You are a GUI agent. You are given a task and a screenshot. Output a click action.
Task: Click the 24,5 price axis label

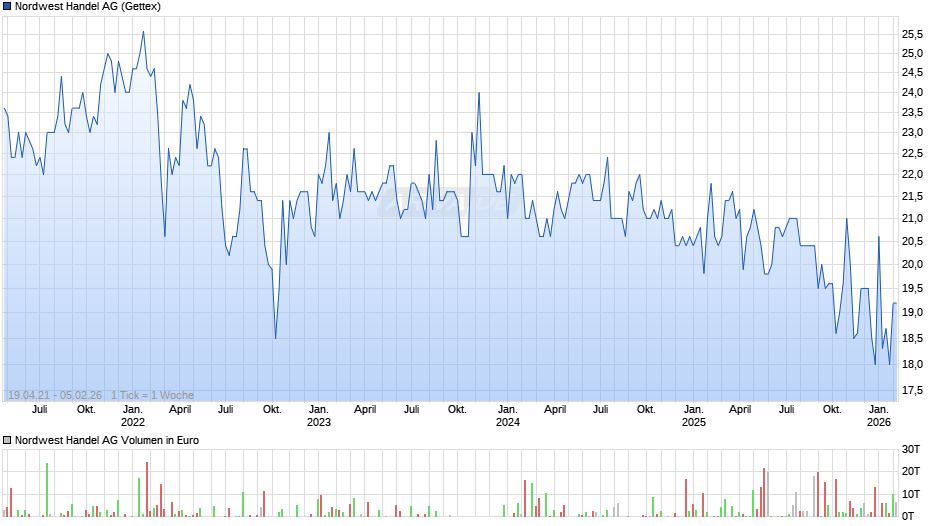point(912,73)
